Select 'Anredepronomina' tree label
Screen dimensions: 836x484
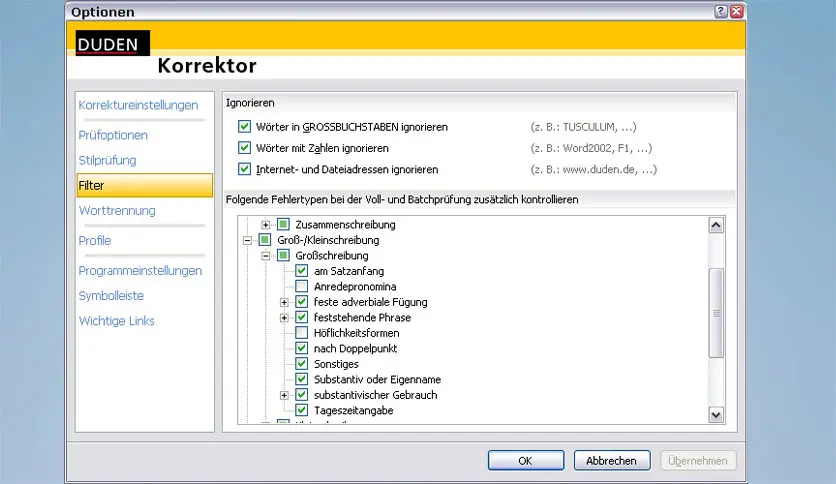tap(355, 286)
